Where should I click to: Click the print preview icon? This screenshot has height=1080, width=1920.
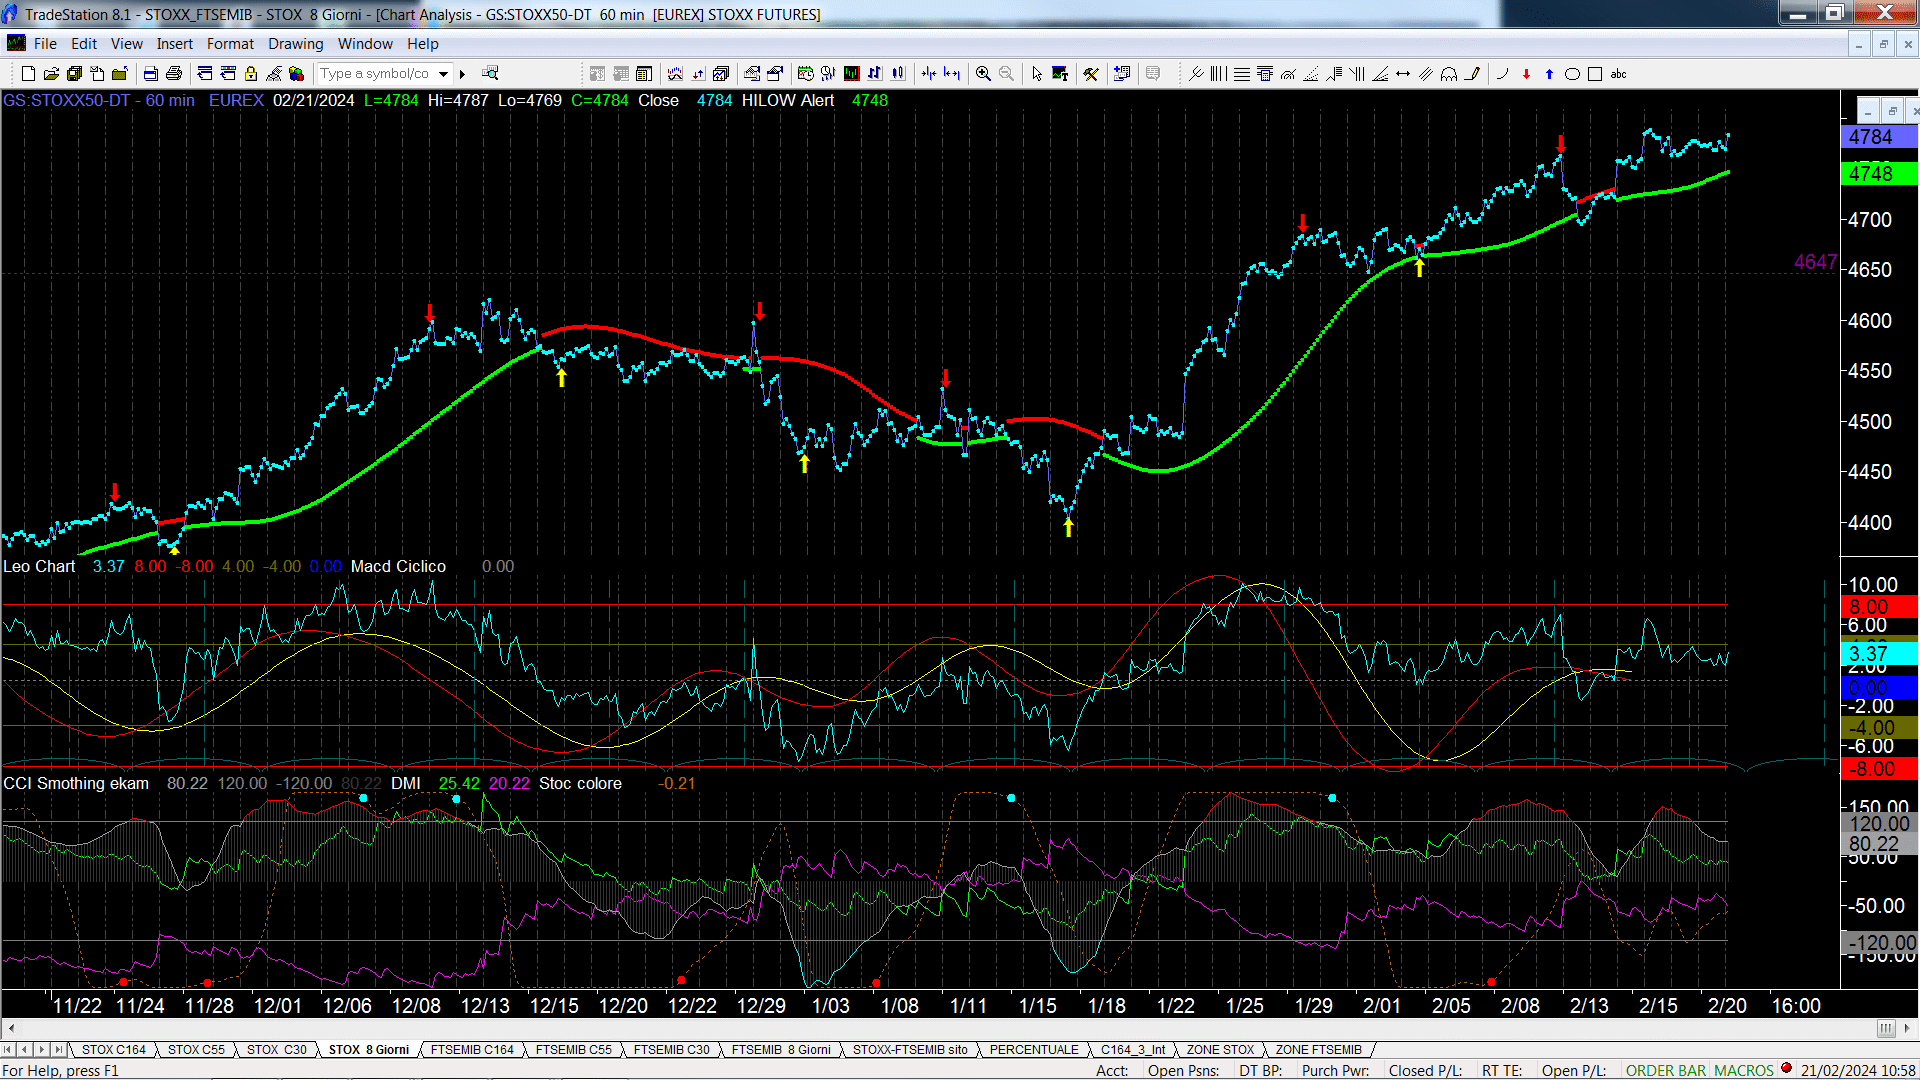click(151, 74)
